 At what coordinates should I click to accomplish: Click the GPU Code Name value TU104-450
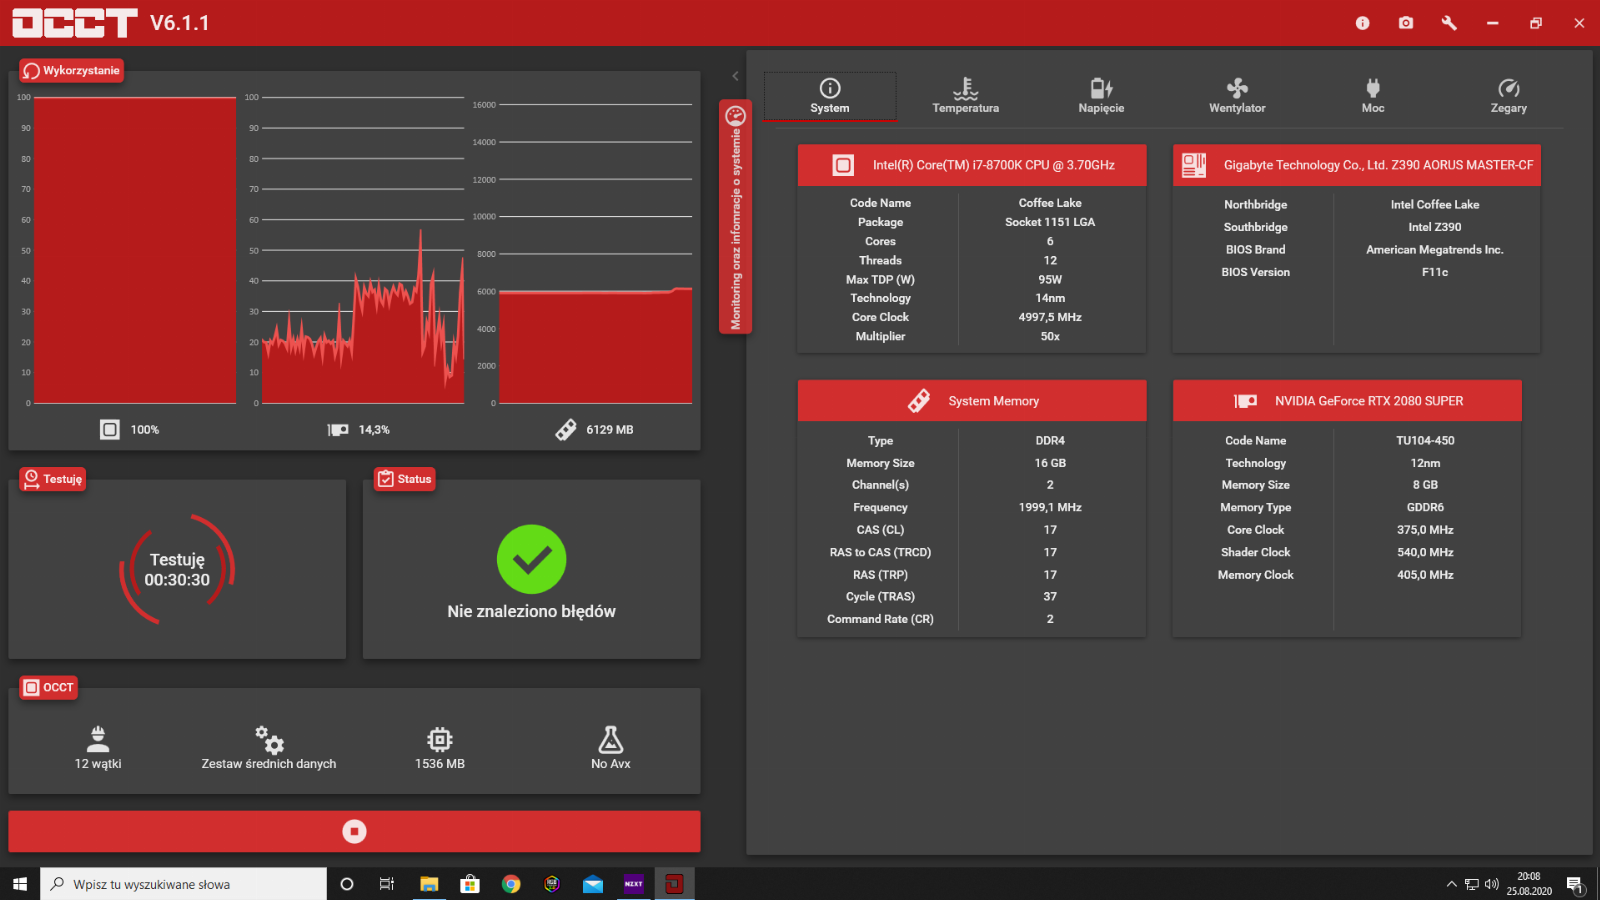click(1425, 440)
